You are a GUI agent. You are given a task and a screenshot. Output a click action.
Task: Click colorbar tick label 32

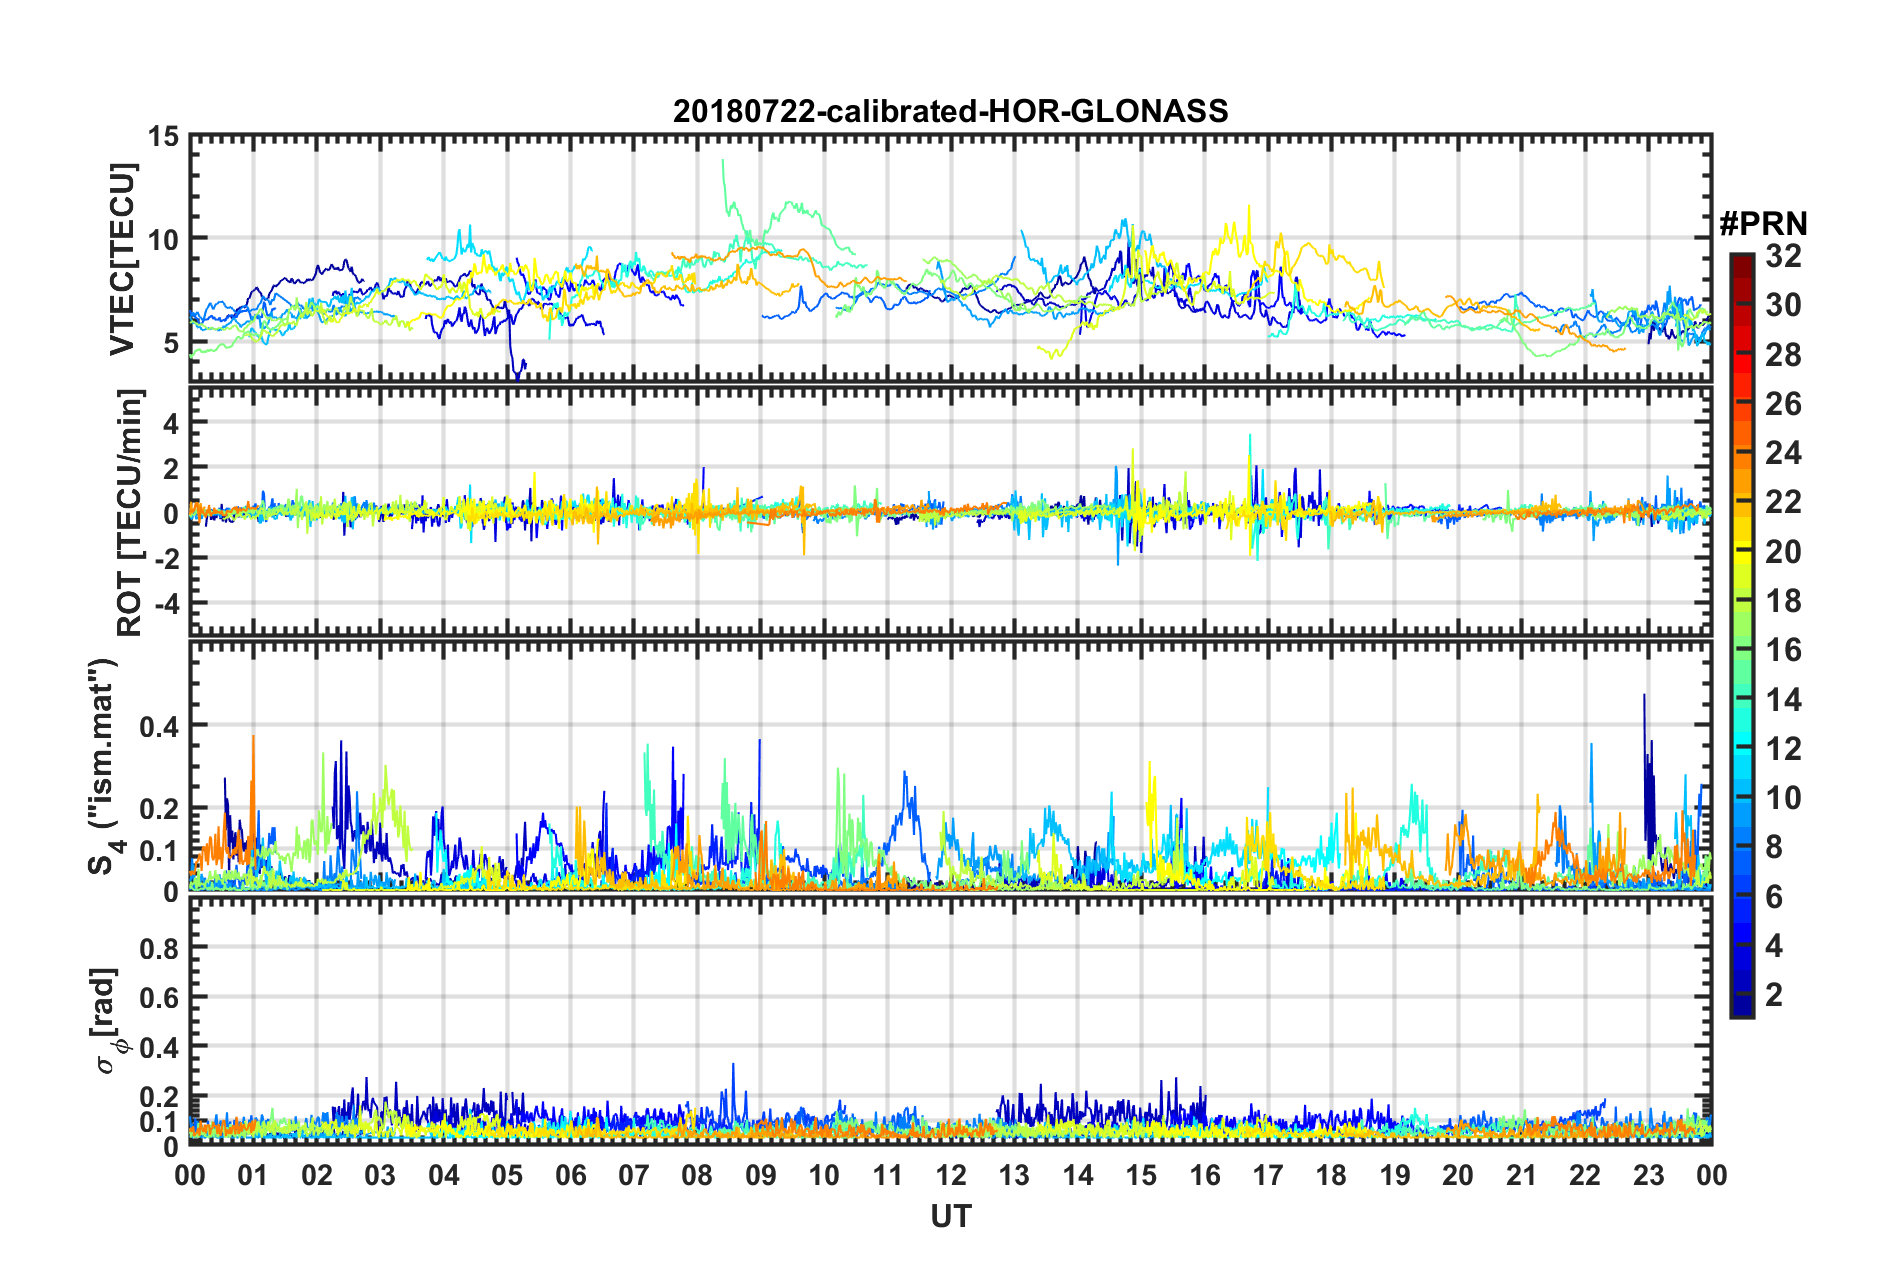1783,256
